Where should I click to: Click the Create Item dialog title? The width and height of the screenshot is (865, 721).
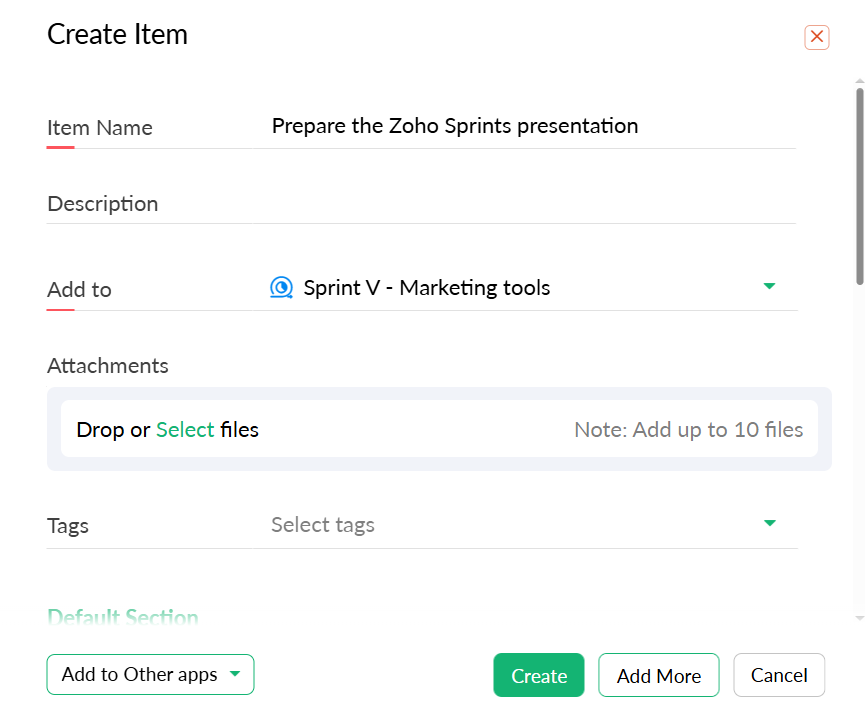point(117,34)
